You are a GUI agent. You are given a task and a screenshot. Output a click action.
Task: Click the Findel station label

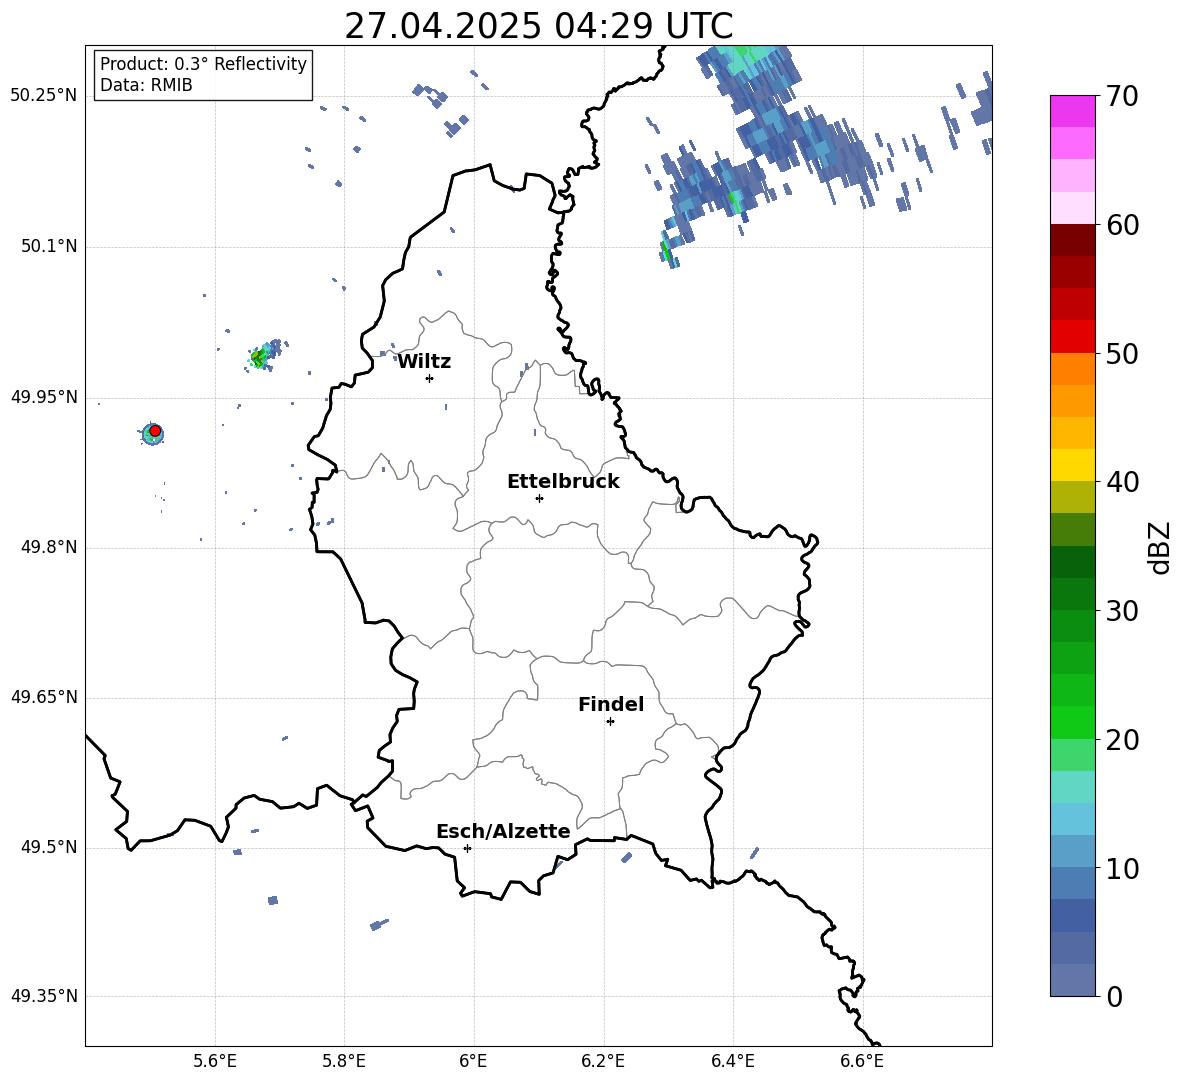tap(611, 704)
